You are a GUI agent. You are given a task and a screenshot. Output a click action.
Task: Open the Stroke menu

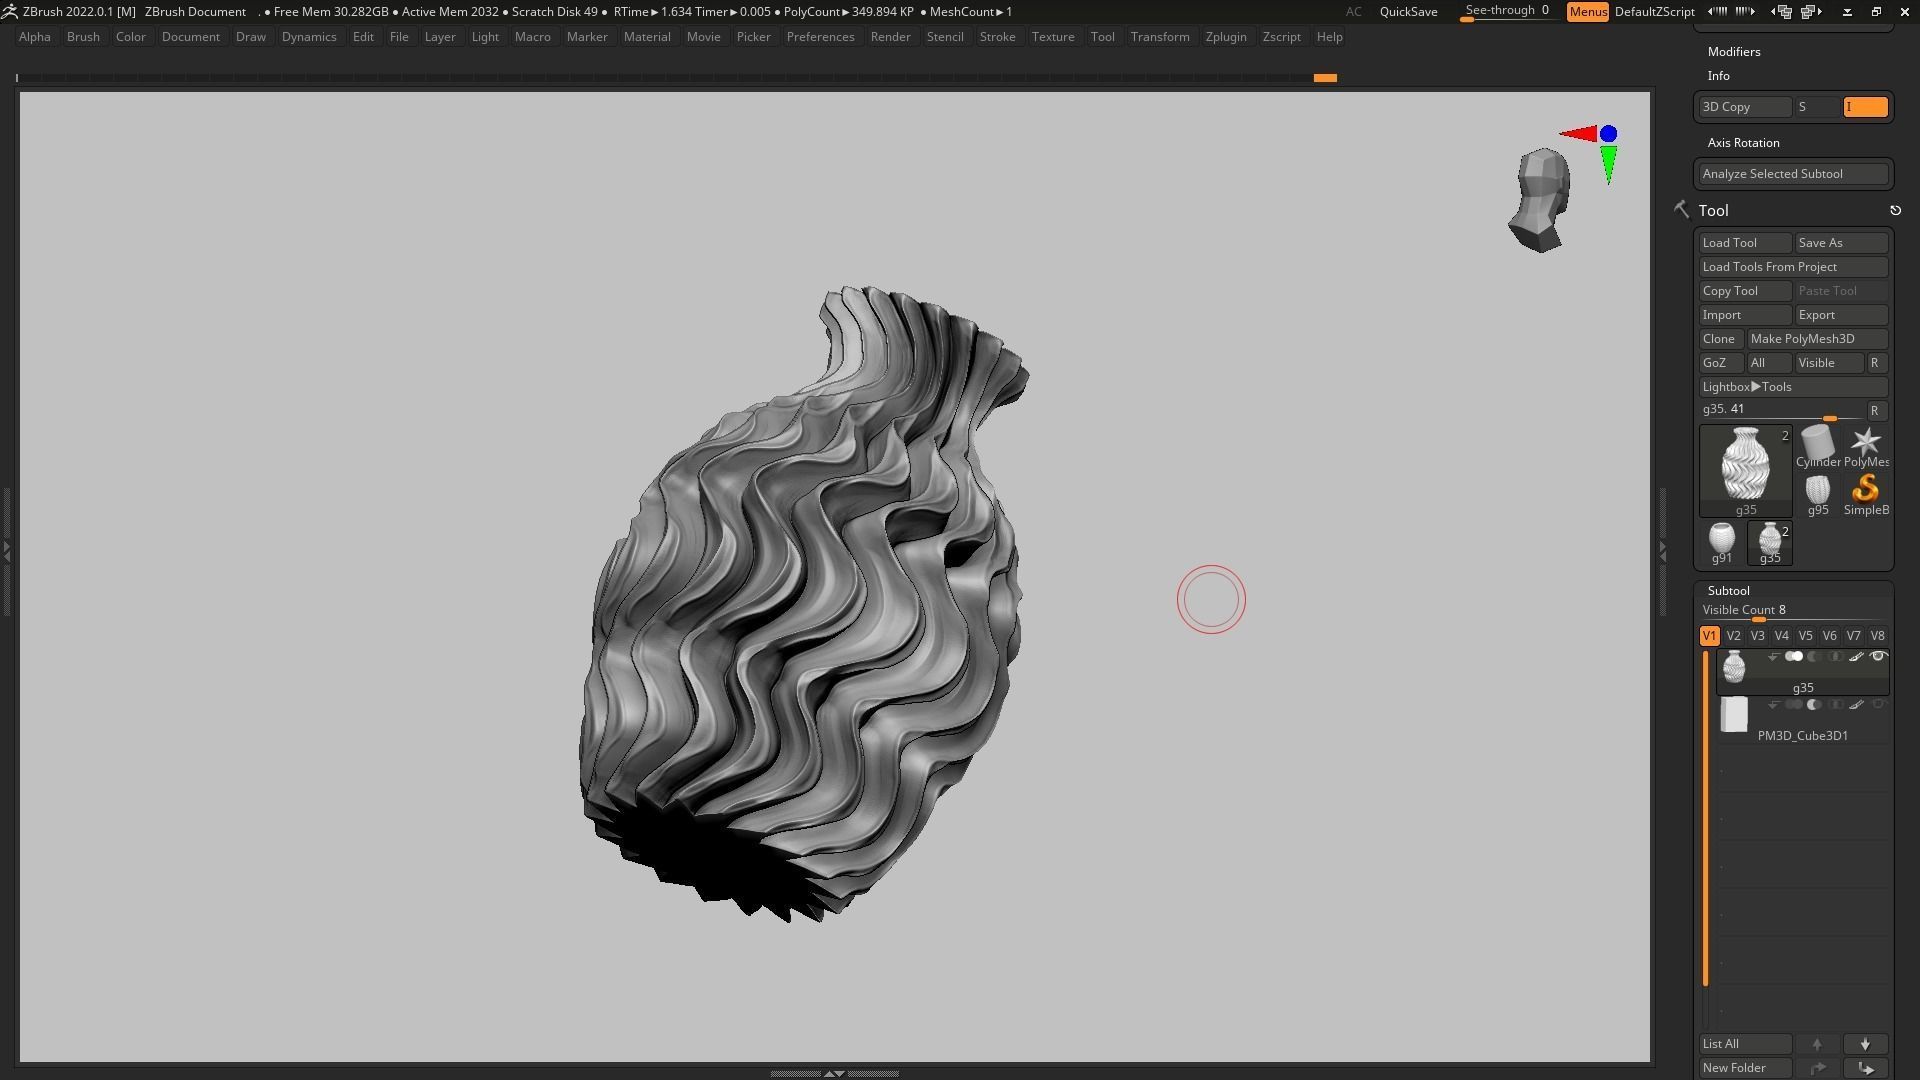tap(996, 37)
